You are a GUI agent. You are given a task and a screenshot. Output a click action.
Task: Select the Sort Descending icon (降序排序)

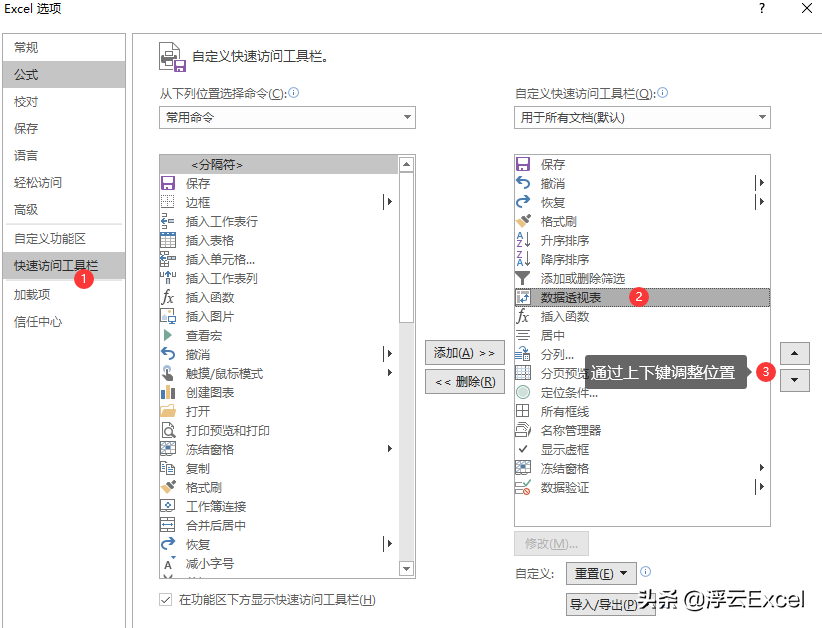523,259
